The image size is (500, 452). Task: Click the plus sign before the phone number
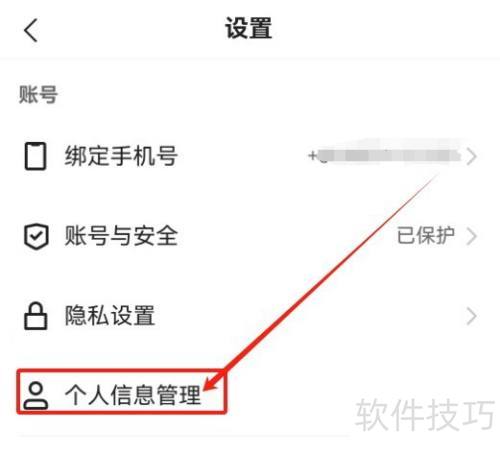pyautogui.click(x=312, y=155)
